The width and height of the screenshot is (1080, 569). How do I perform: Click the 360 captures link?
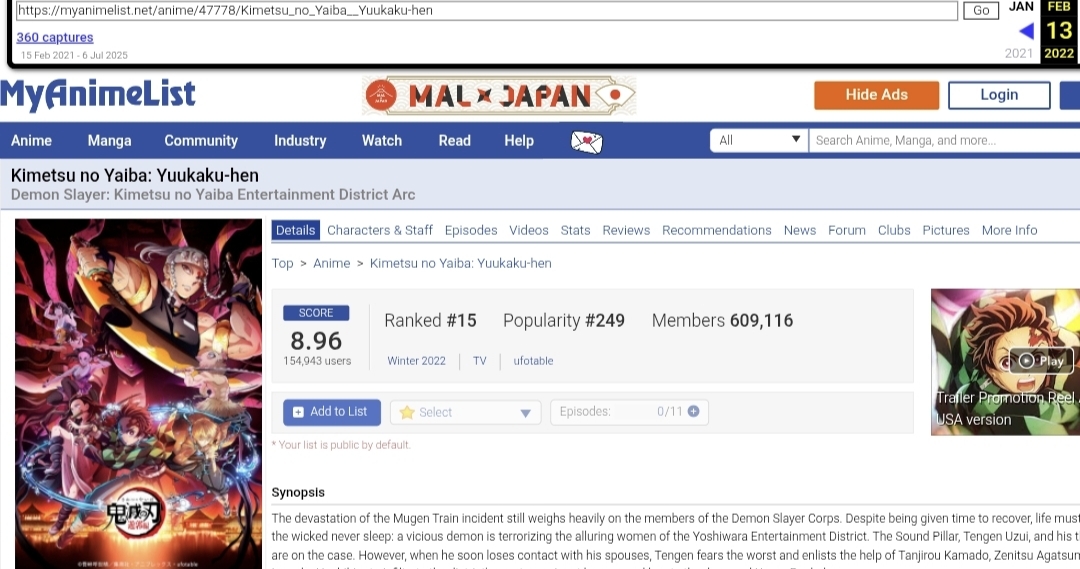pos(54,37)
